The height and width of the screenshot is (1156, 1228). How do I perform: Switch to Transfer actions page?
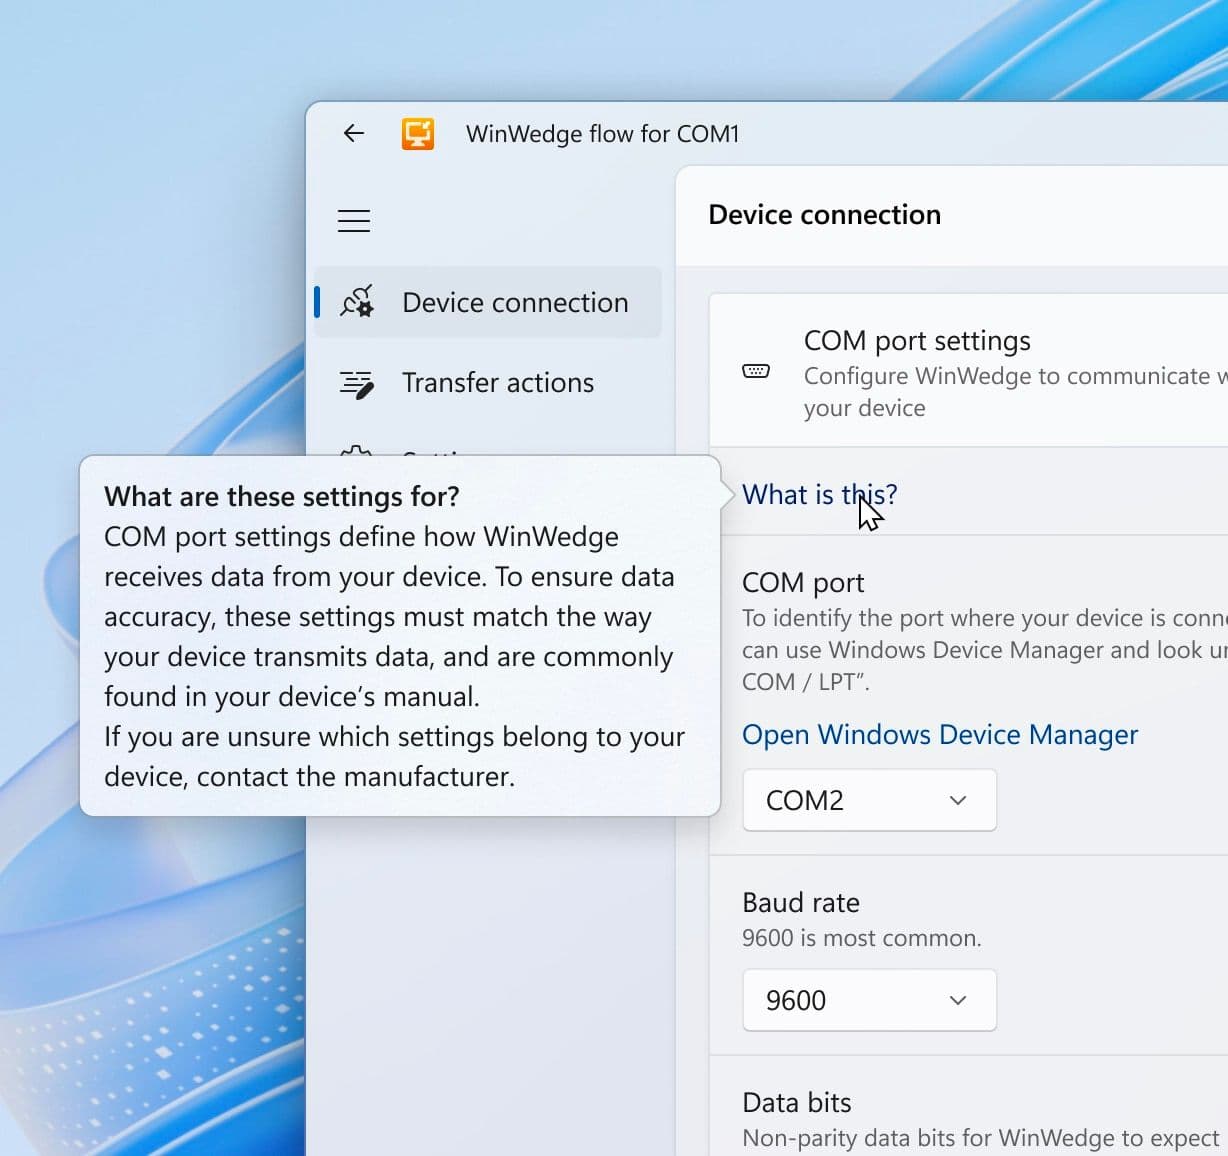(x=497, y=383)
